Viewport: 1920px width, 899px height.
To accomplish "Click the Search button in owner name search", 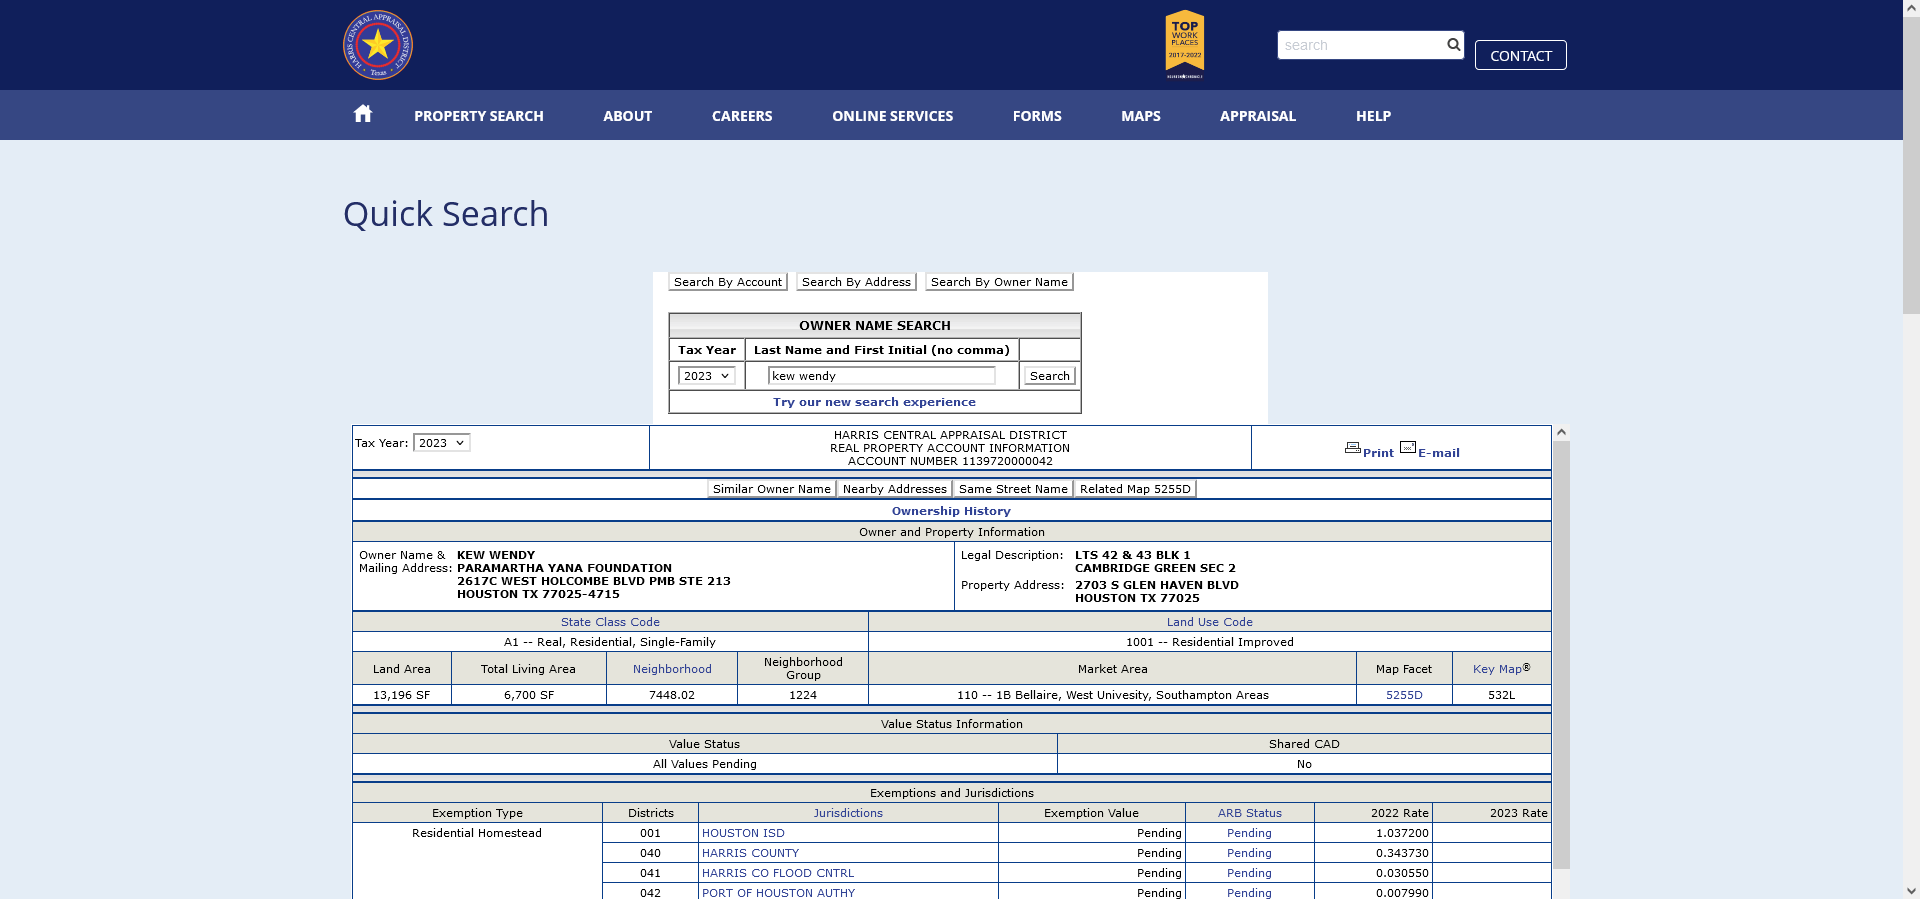I will tap(1050, 376).
